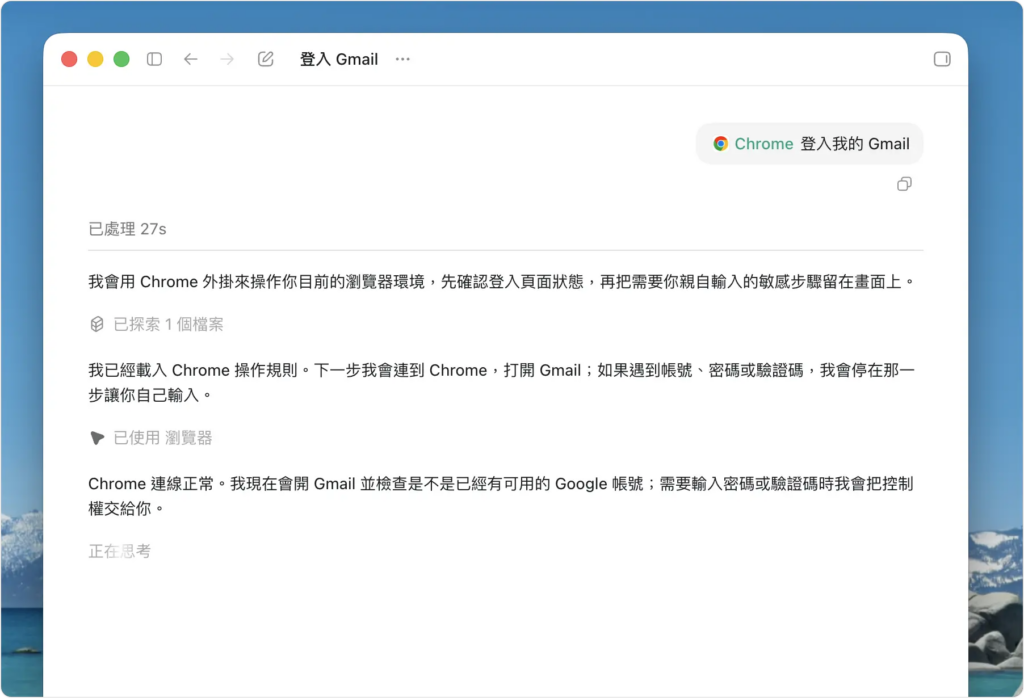Close the window with red button

[x=69, y=59]
